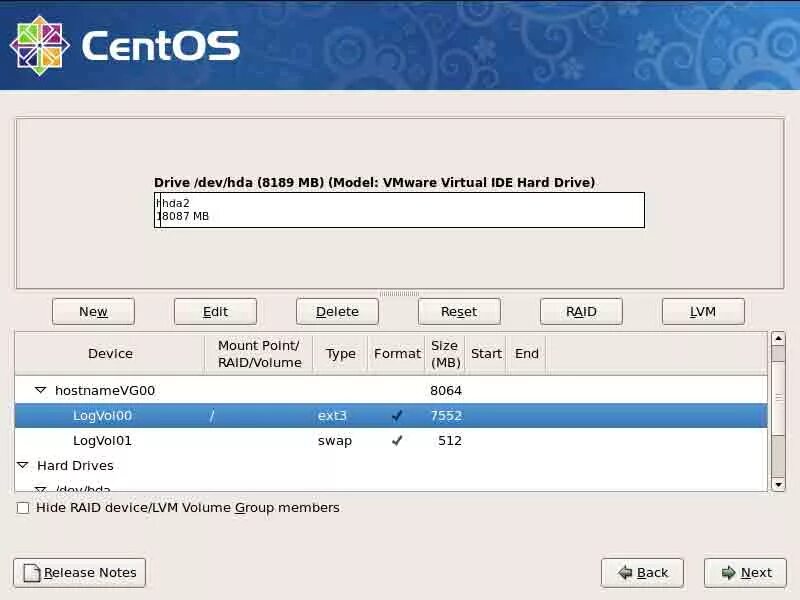Open the RAID configuration
Image resolution: width=800 pixels, height=600 pixels.
(581, 311)
